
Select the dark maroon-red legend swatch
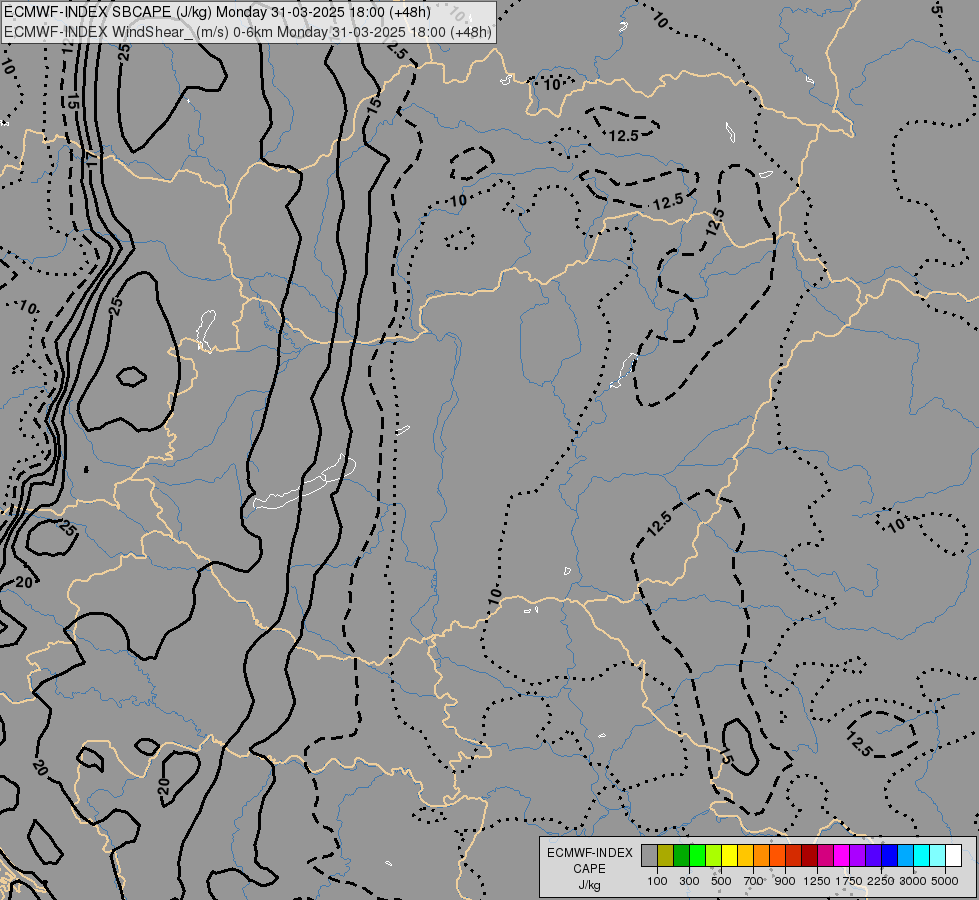[809, 856]
